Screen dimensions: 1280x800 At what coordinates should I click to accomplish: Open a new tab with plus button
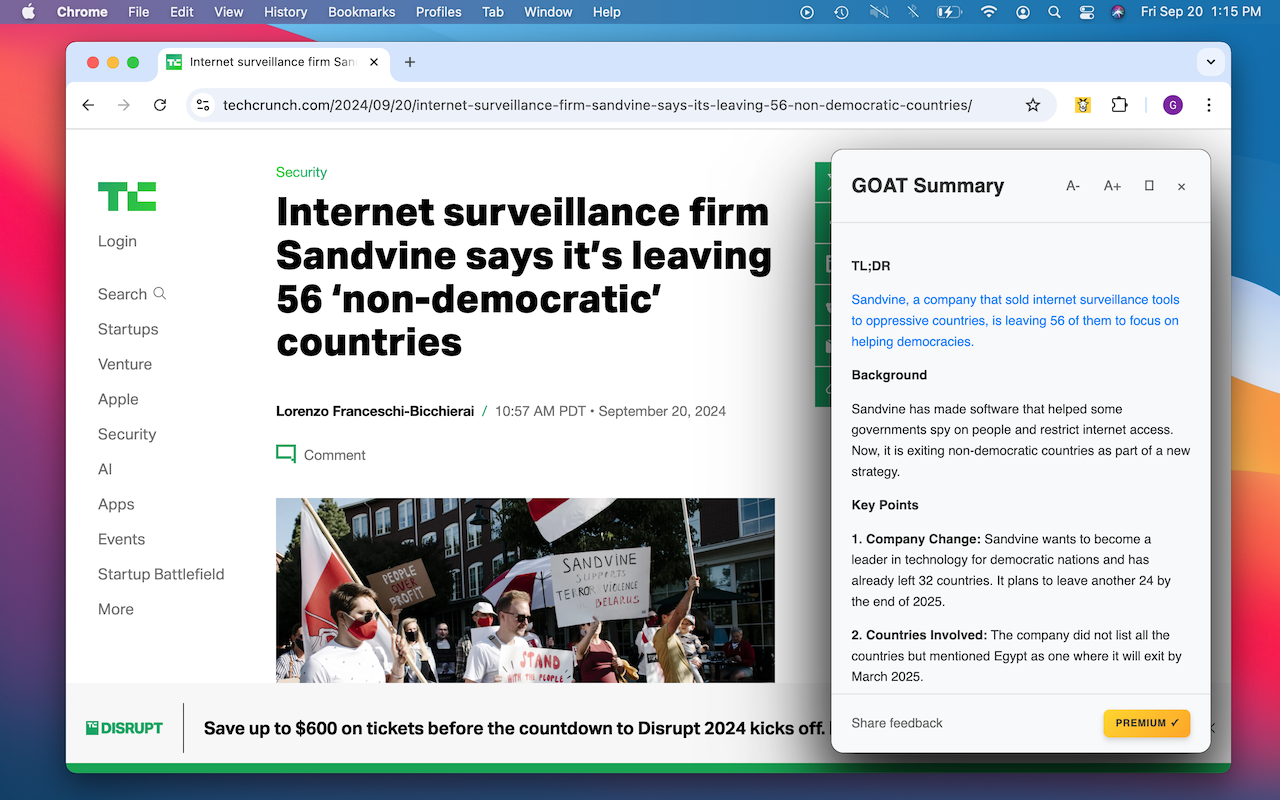pos(410,62)
